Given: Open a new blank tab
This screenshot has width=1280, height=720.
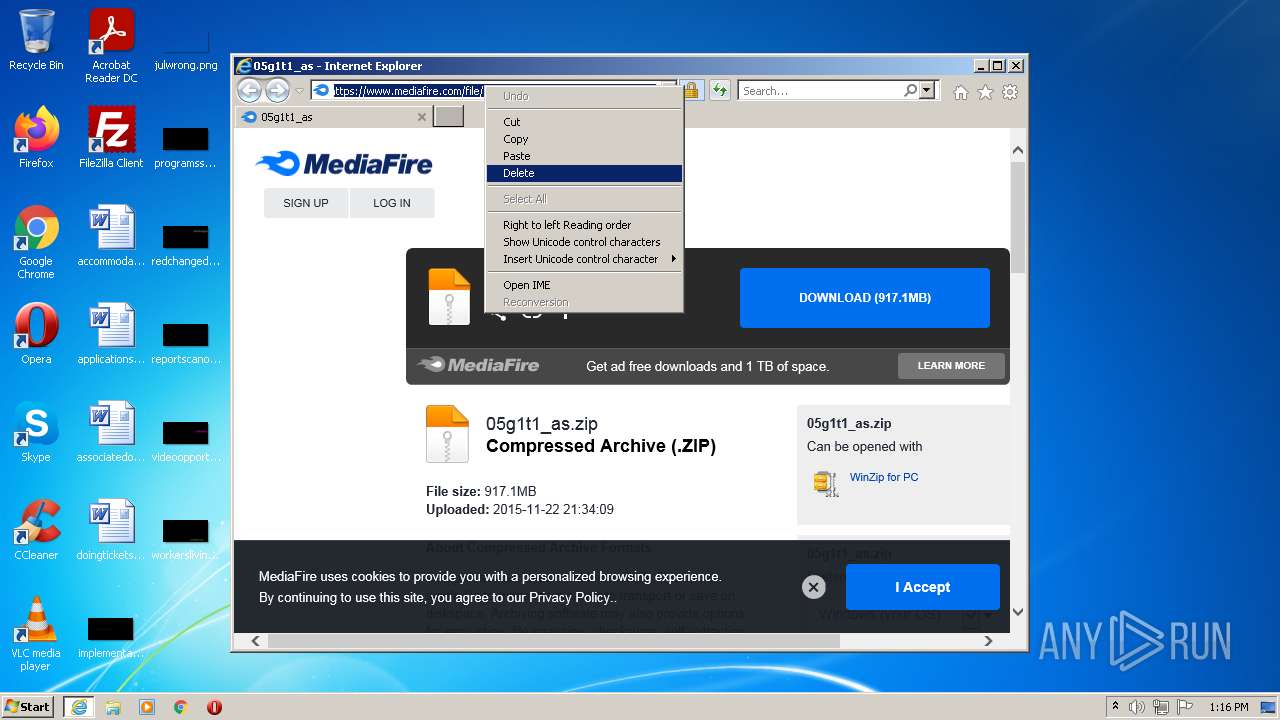Looking at the screenshot, I should click(449, 117).
